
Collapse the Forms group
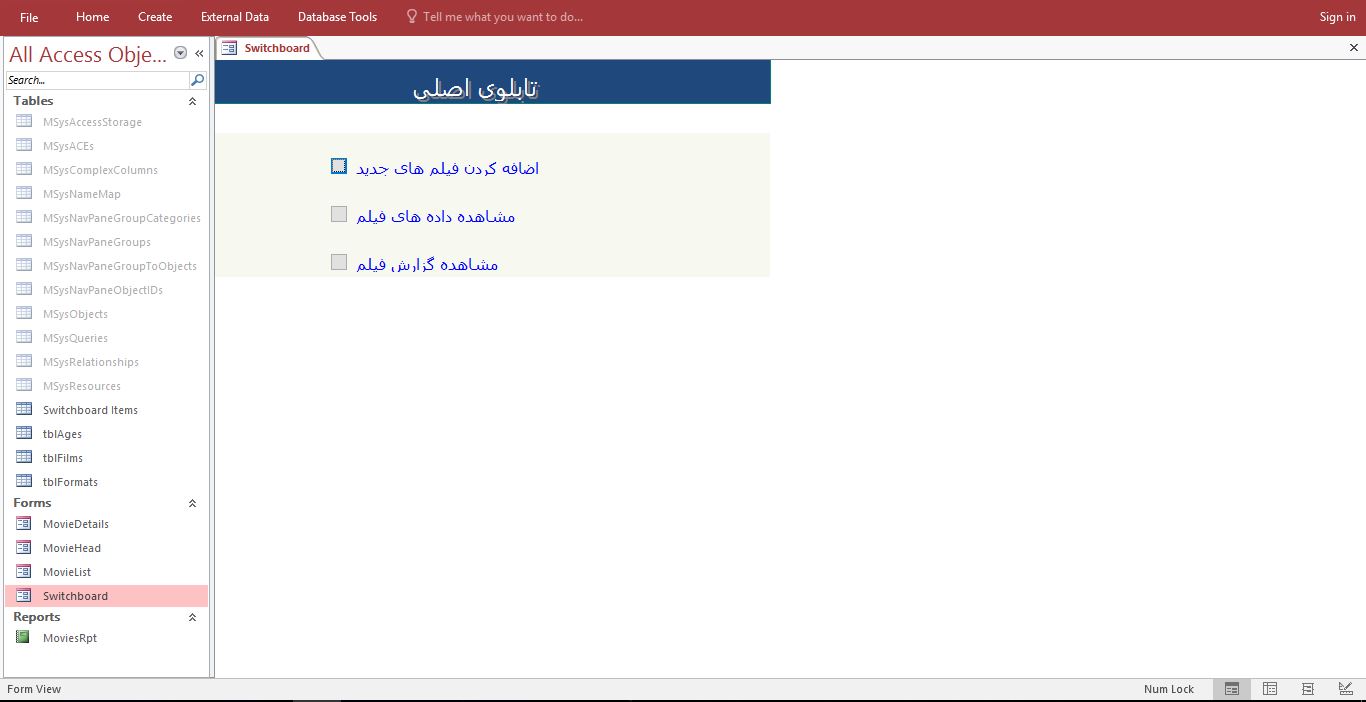pyautogui.click(x=192, y=503)
